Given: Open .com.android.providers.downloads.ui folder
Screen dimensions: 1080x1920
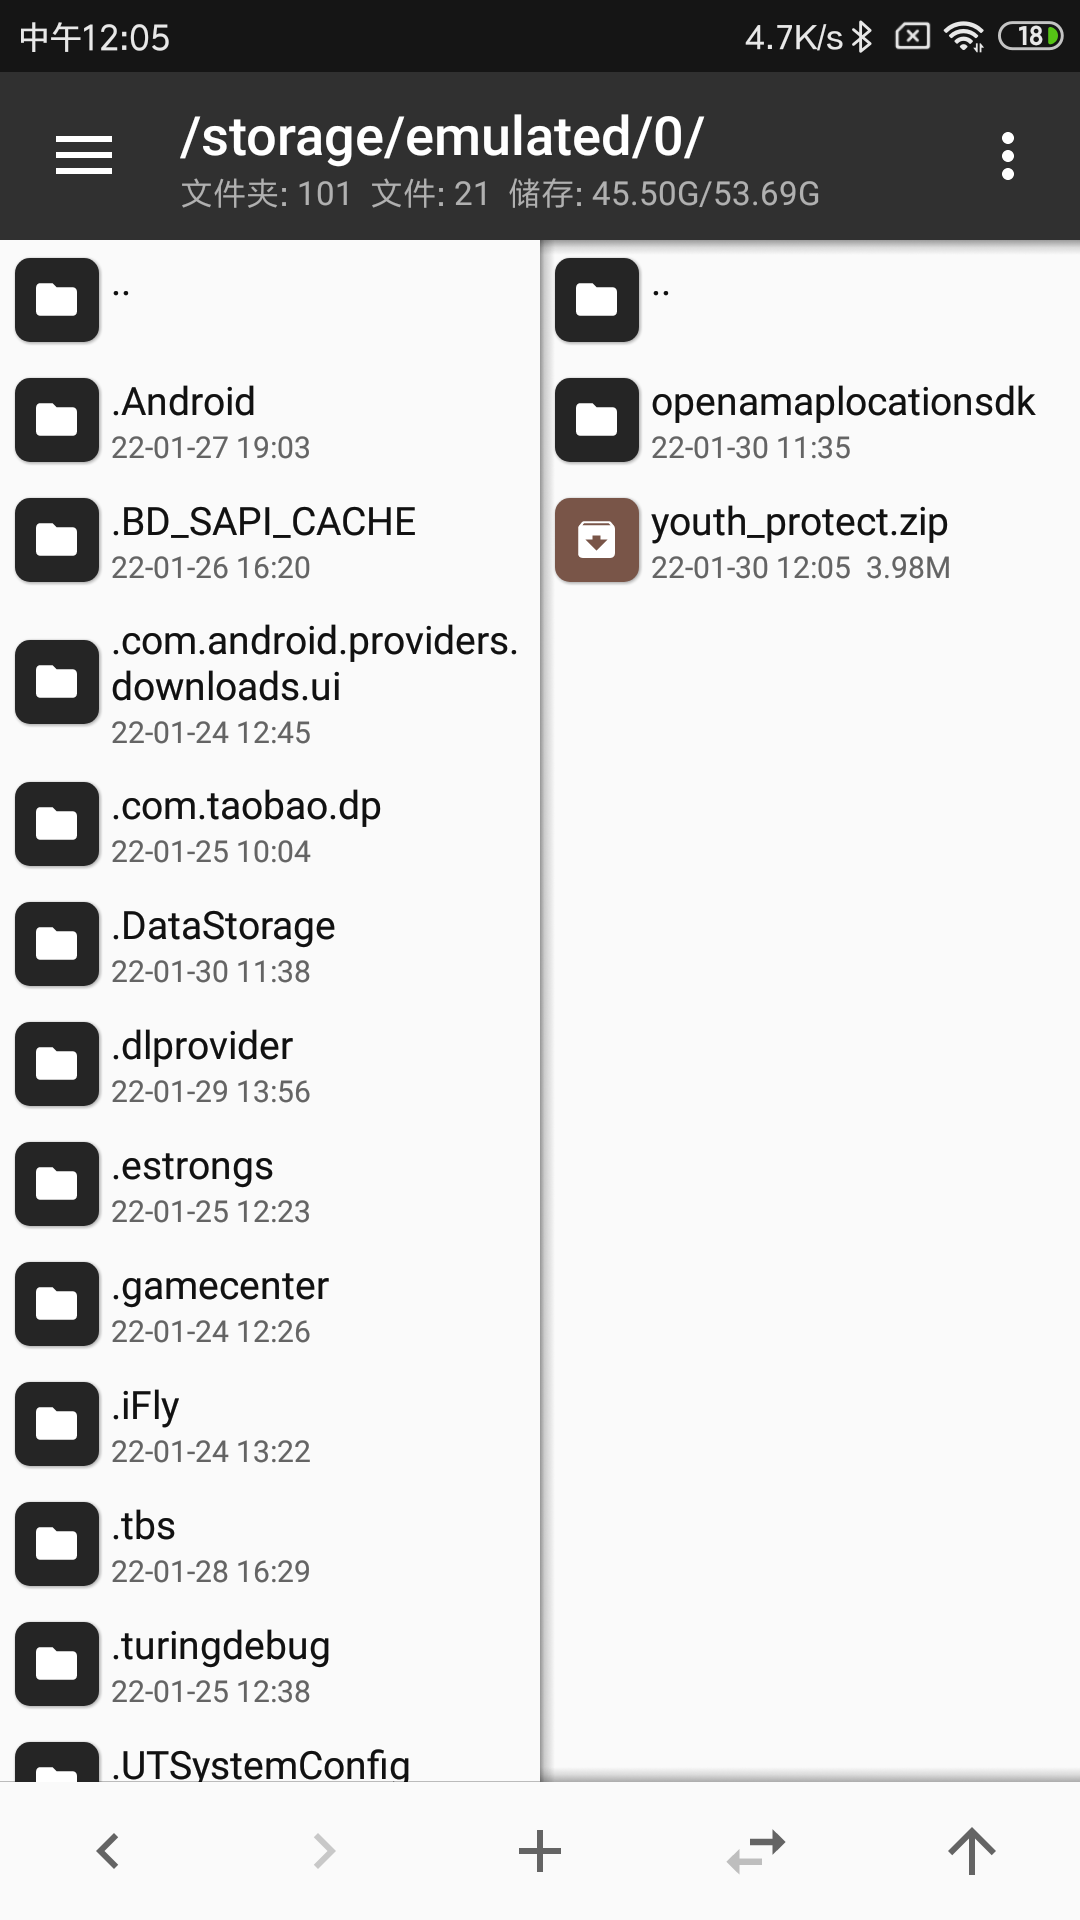Looking at the screenshot, I should point(270,683).
